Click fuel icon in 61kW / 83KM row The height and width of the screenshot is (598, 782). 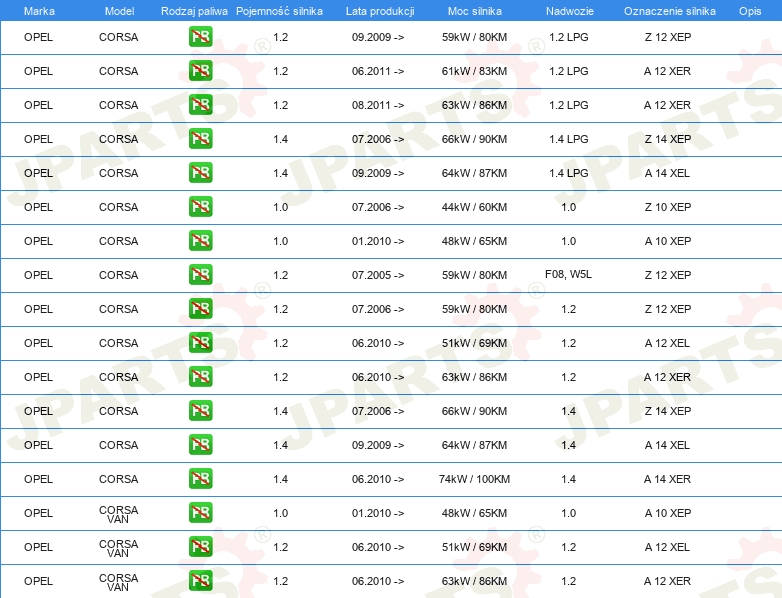(200, 71)
